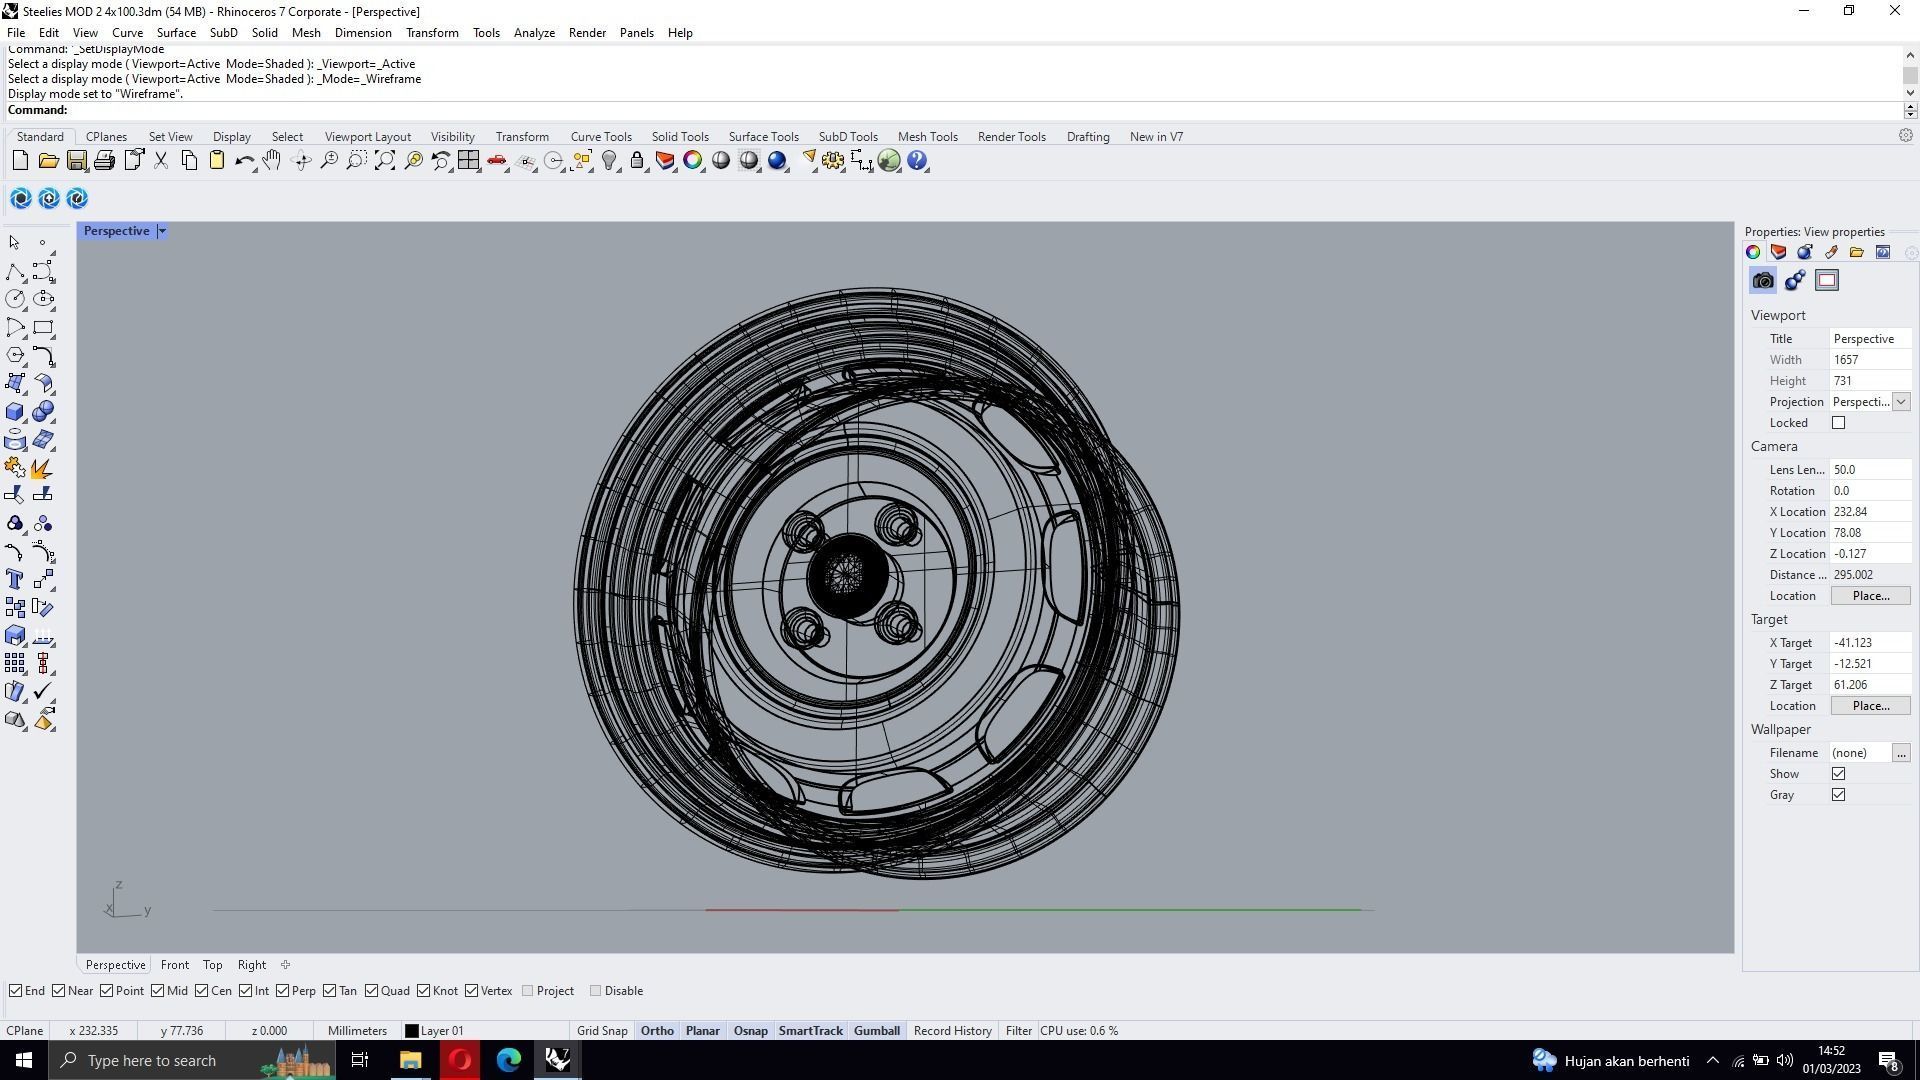Open the 4-viewport layout icon
Image resolution: width=1920 pixels, height=1080 pixels.
(x=468, y=161)
